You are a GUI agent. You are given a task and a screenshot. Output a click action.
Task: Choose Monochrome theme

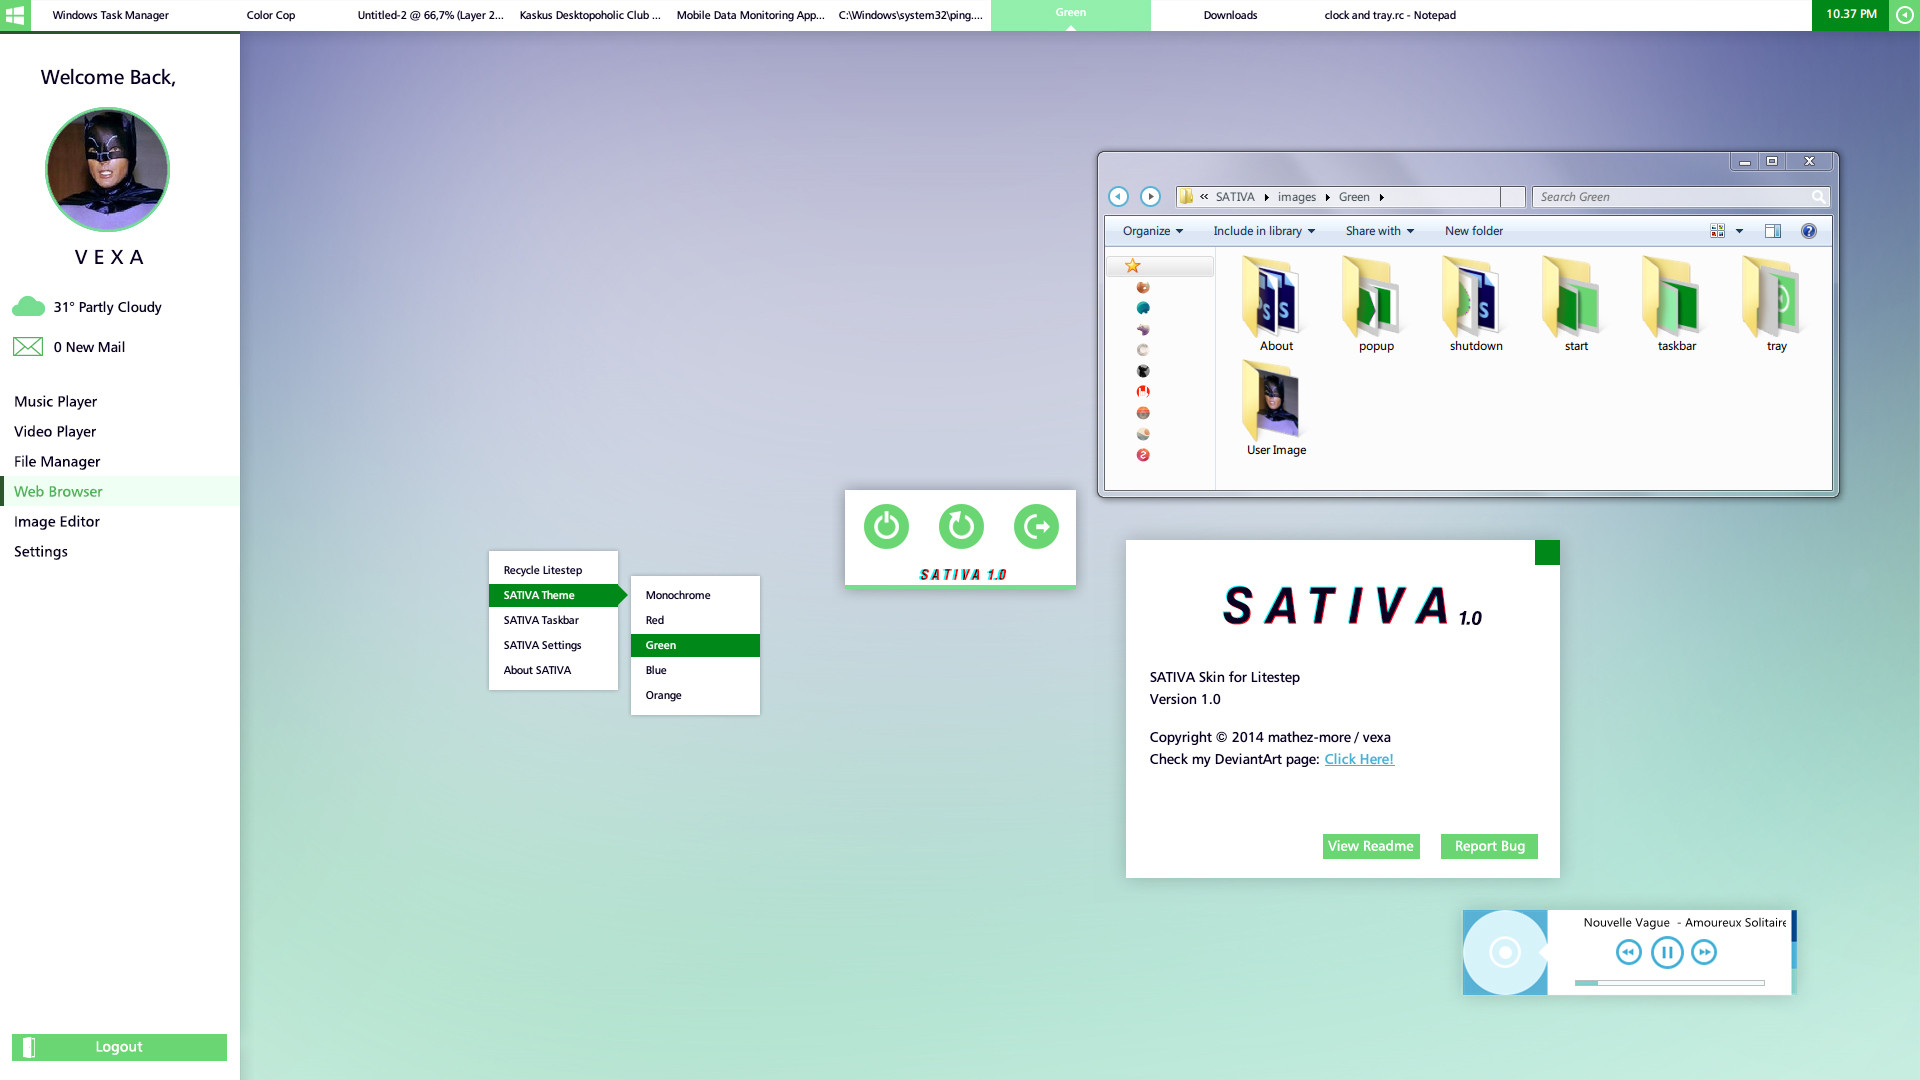[695, 595]
